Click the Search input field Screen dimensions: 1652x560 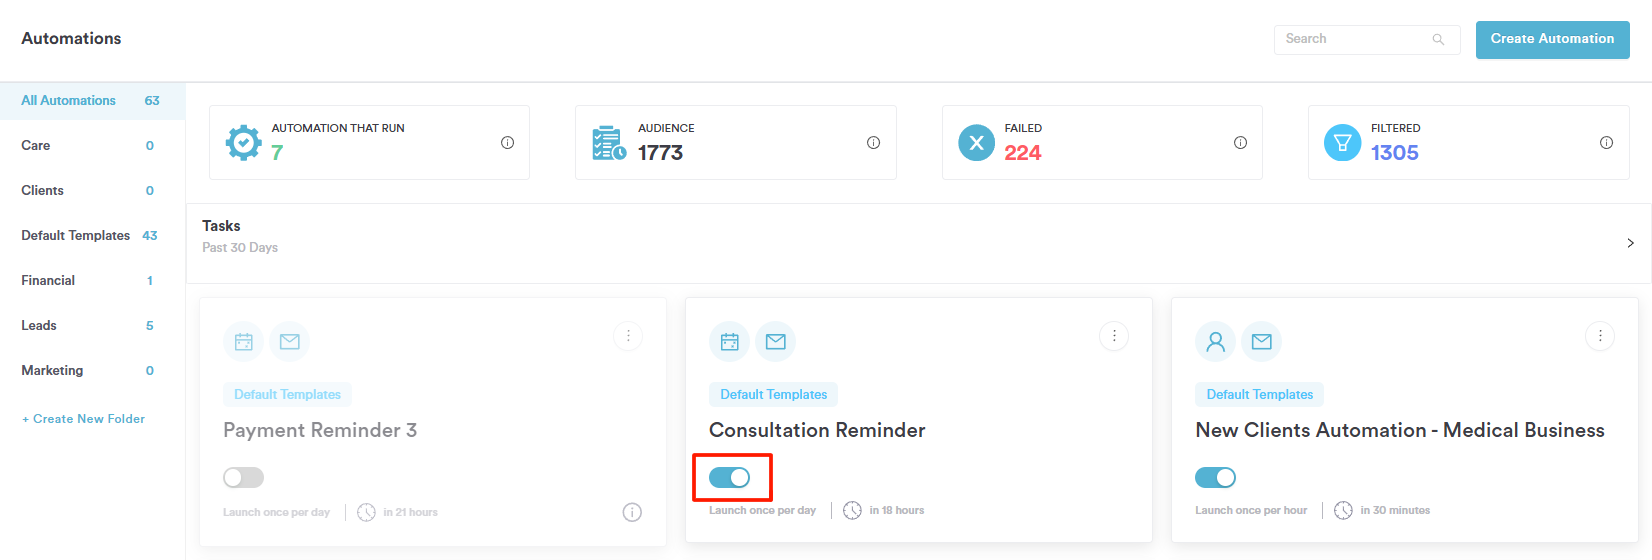click(x=1350, y=40)
